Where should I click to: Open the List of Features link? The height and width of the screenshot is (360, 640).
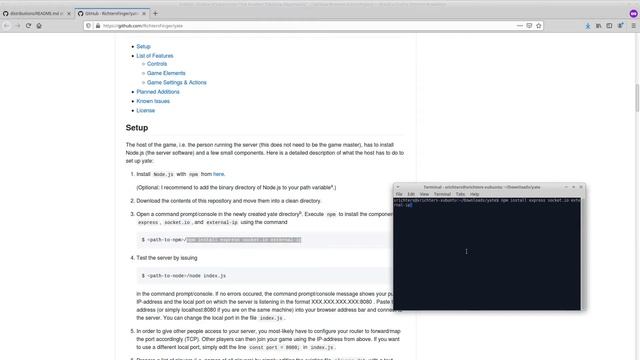point(155,56)
